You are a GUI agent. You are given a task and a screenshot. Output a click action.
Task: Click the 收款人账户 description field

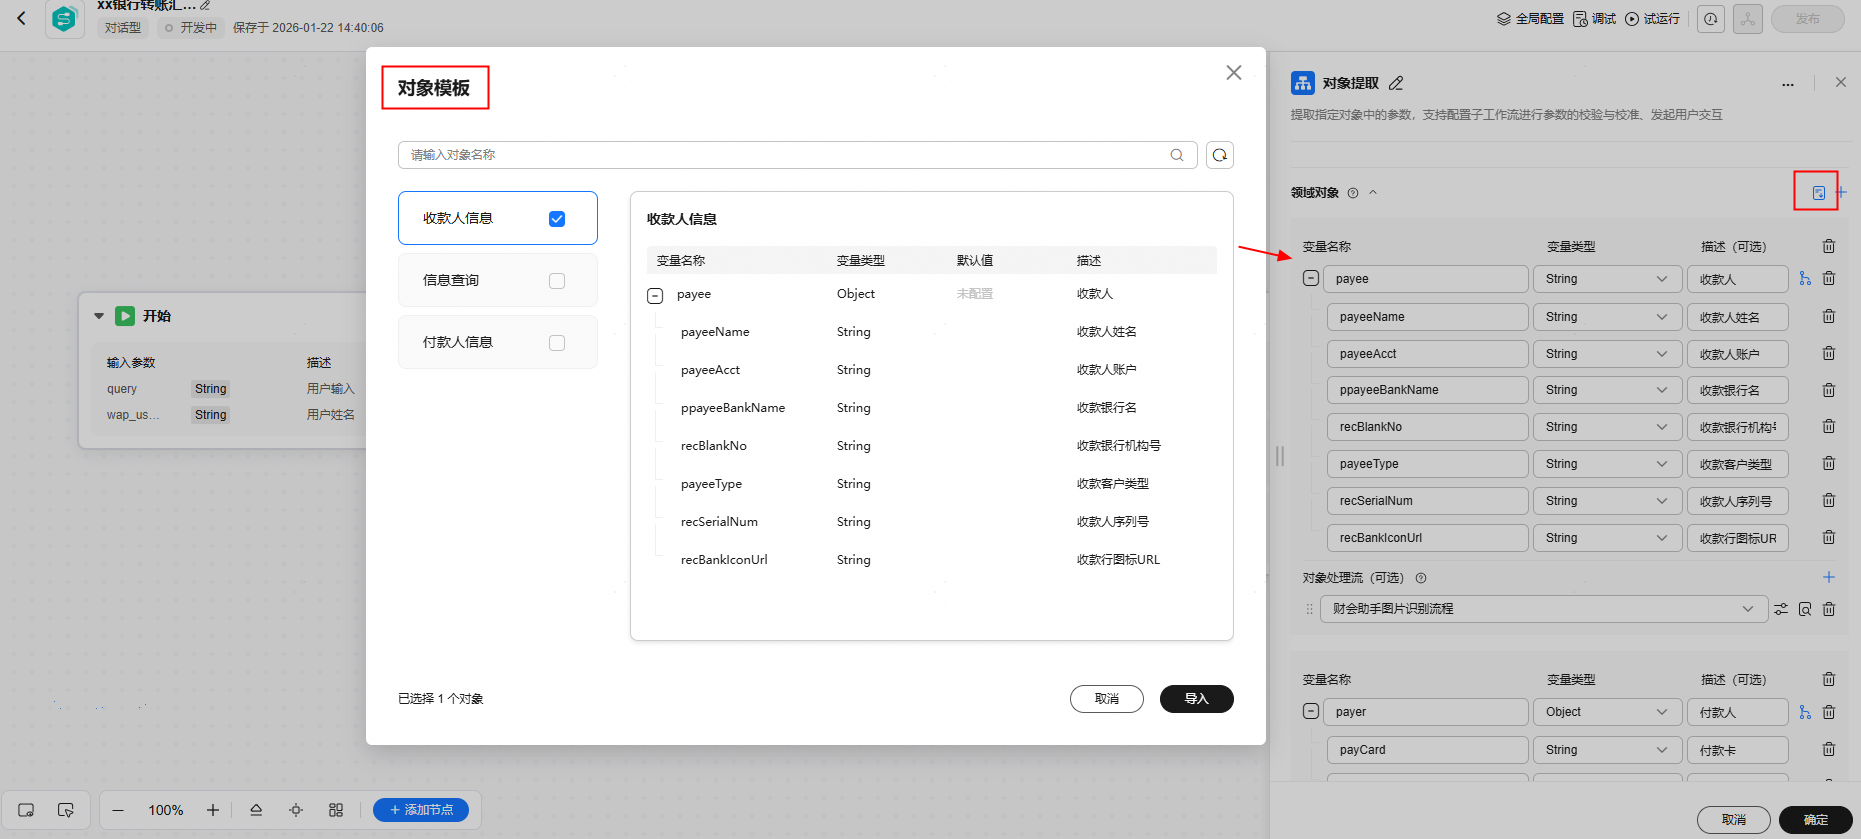[1737, 354]
